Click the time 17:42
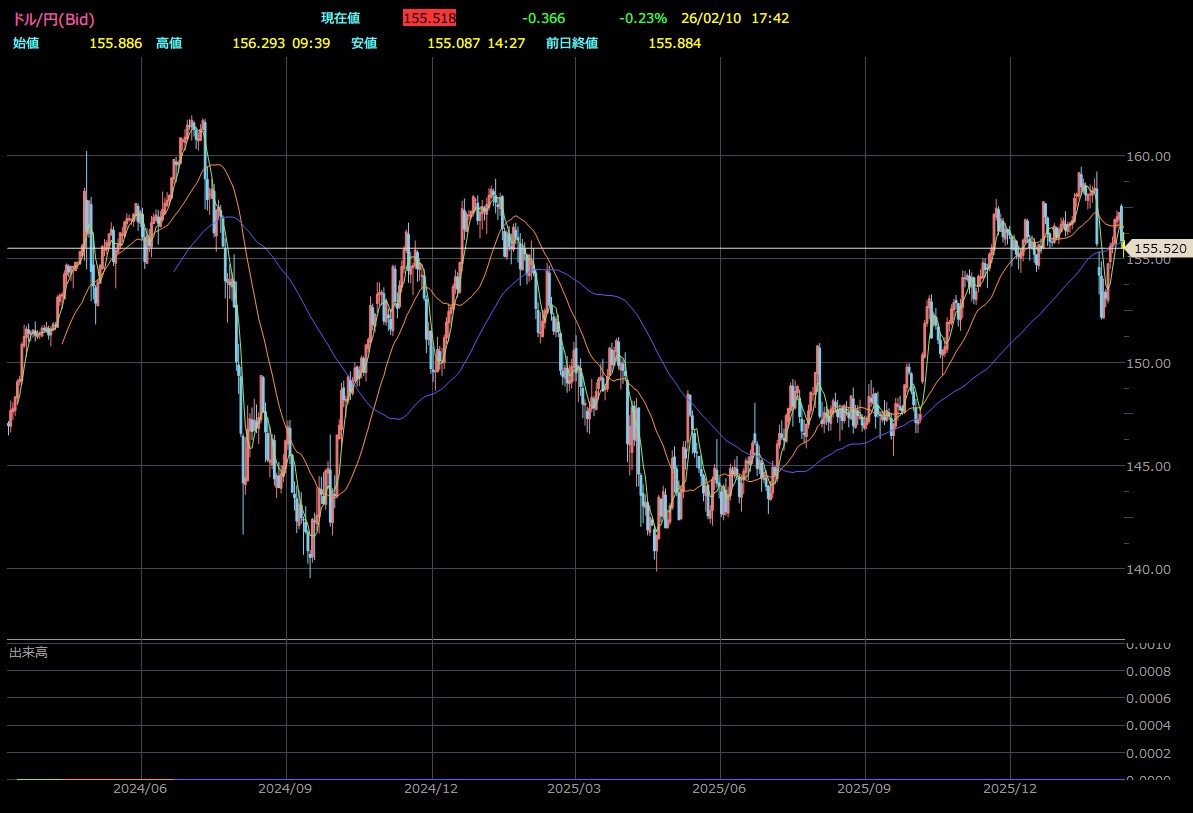 [x=770, y=18]
